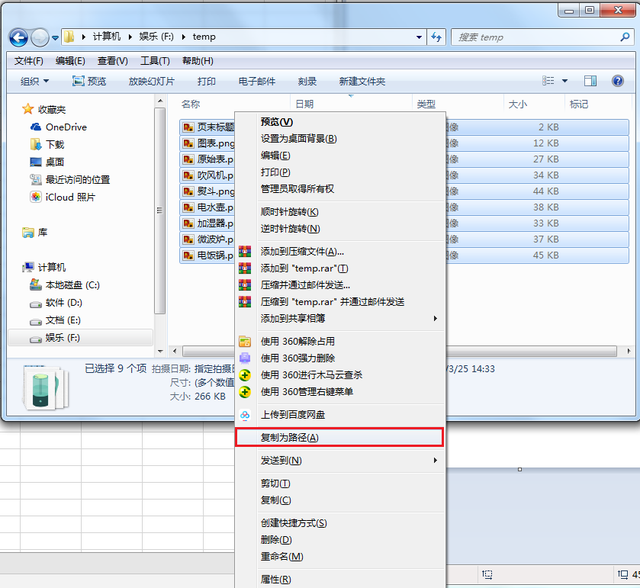Image resolution: width=640 pixels, height=588 pixels.
Task: Click the Back navigation arrow
Action: pyautogui.click(x=18, y=38)
